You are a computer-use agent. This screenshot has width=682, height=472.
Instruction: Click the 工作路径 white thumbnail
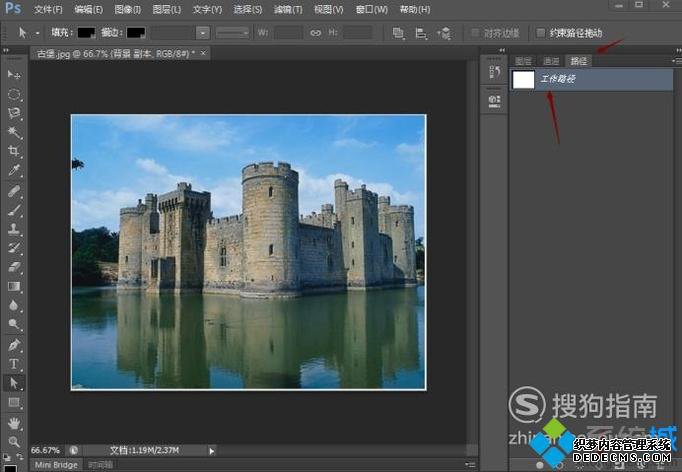point(523,80)
